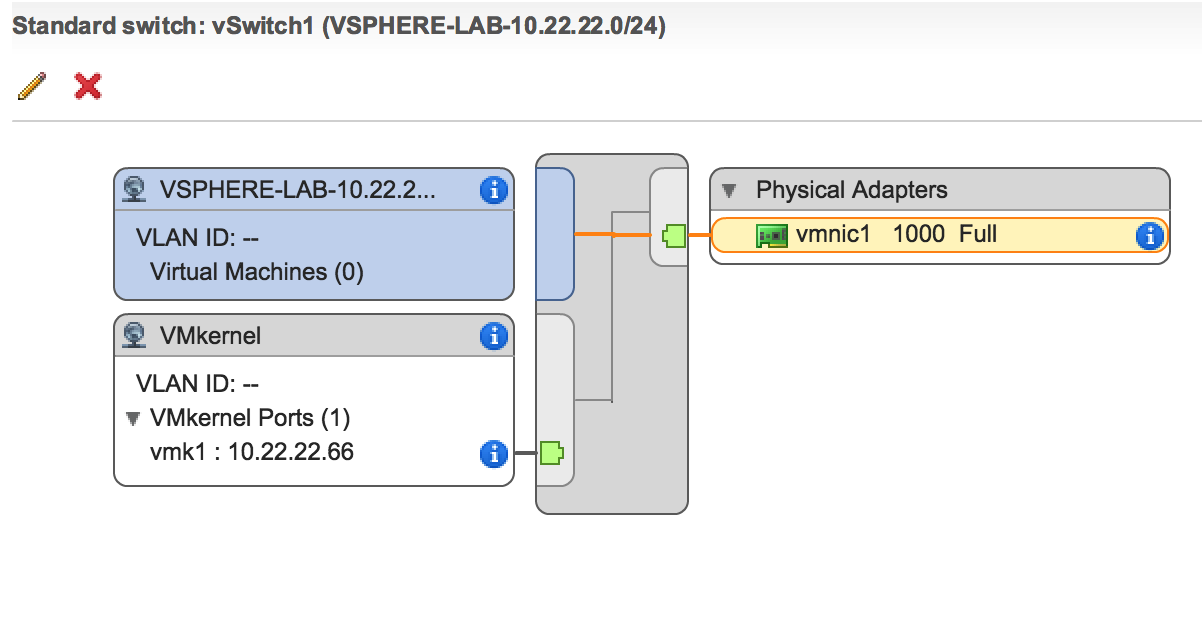The width and height of the screenshot is (1202, 628).
Task: Click the pencil edit switch icon
Action: pos(32,87)
